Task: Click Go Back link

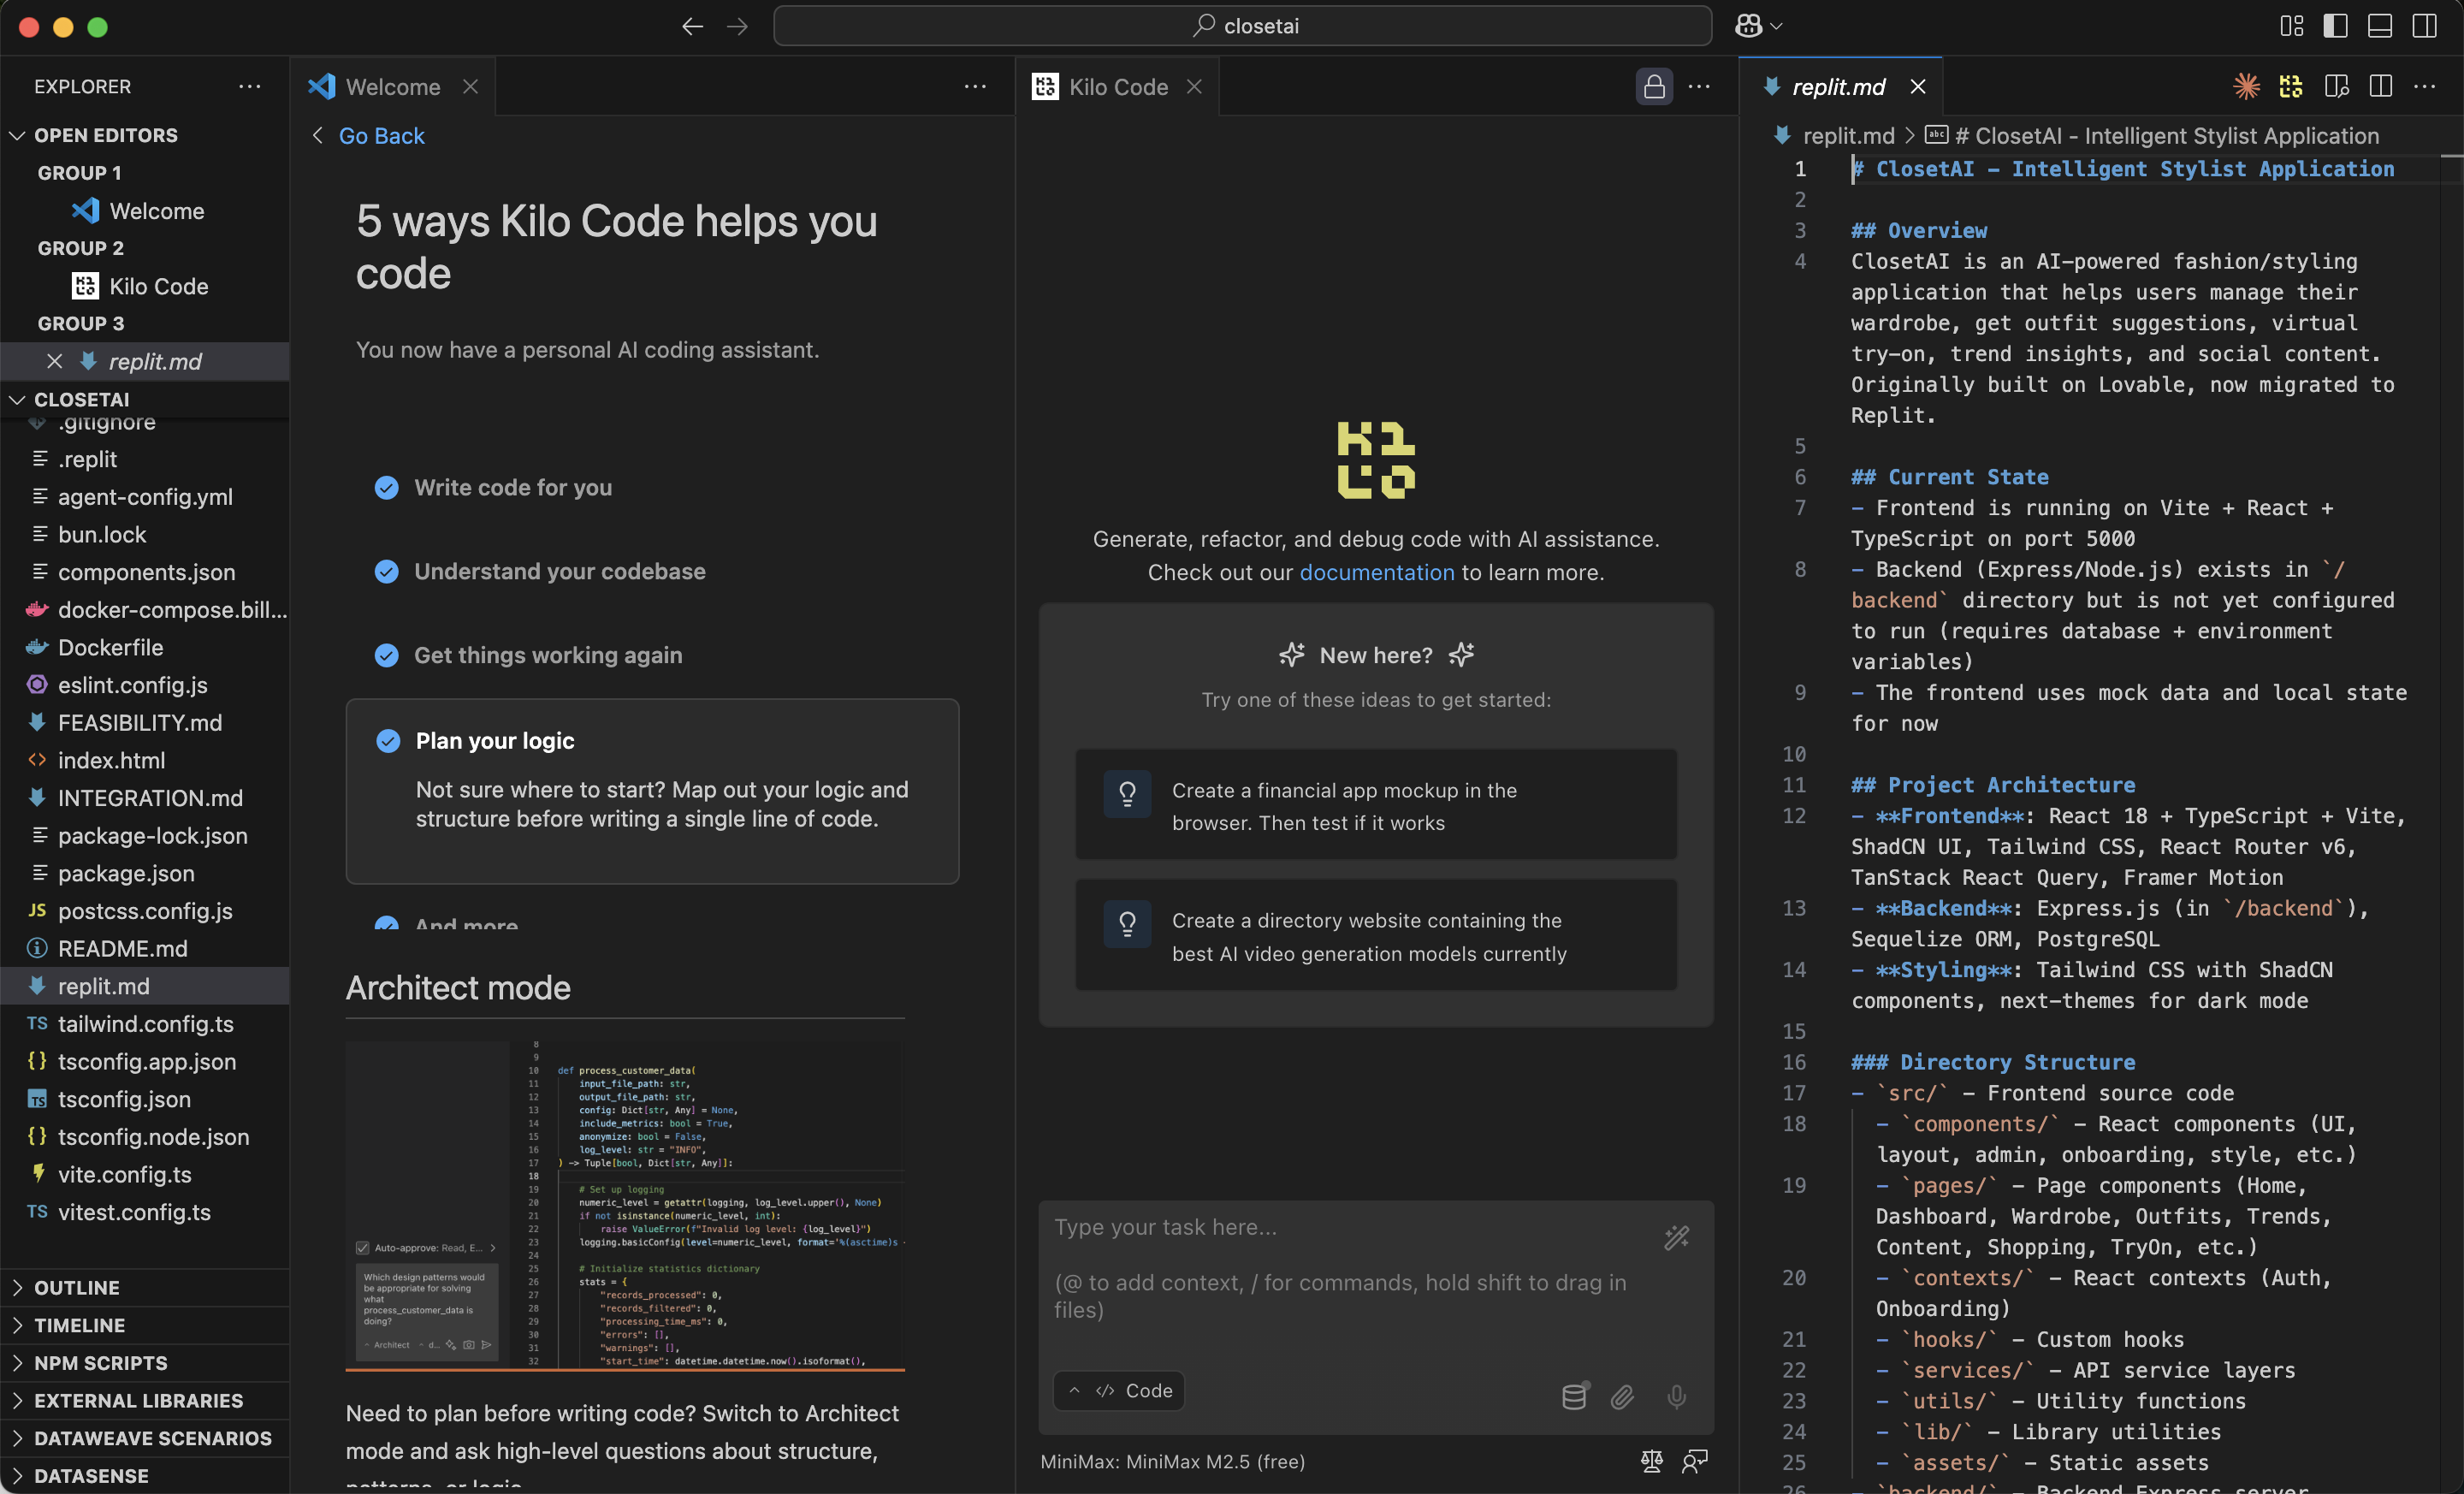Action: [380, 135]
